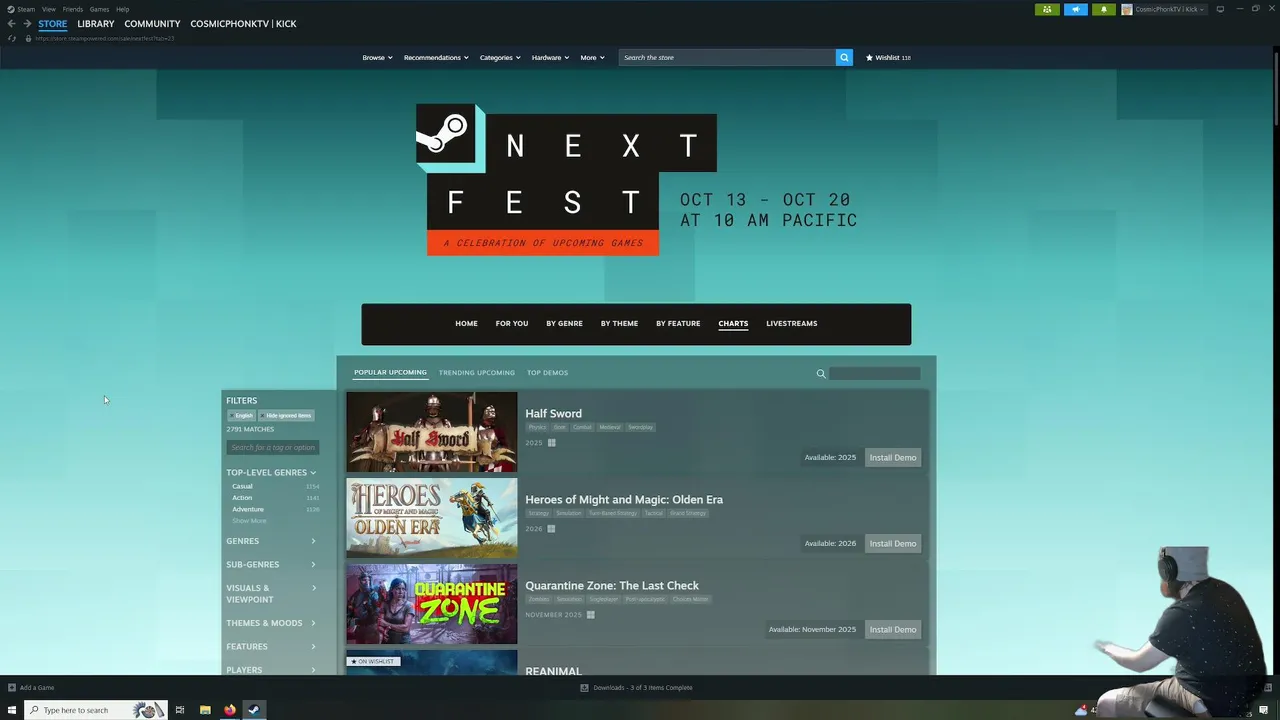Open the Wishlist link
This screenshot has width=1280, height=720.
pos(888,57)
